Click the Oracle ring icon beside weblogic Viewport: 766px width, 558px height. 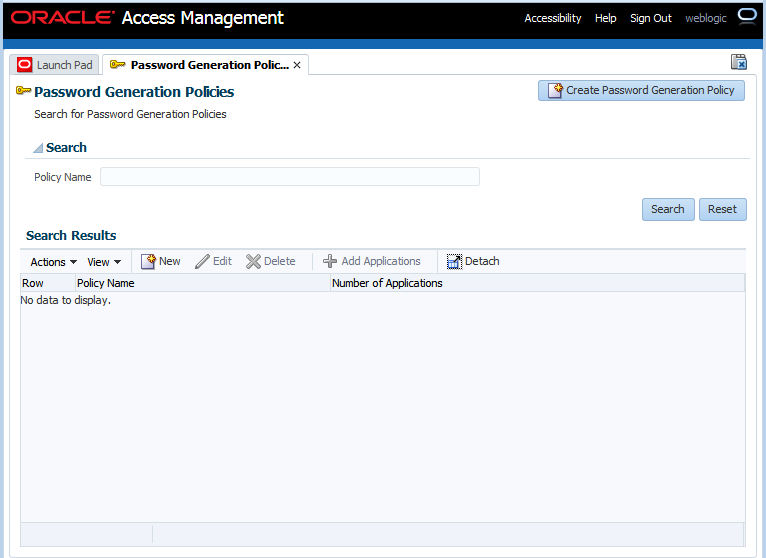pyautogui.click(x=747, y=17)
